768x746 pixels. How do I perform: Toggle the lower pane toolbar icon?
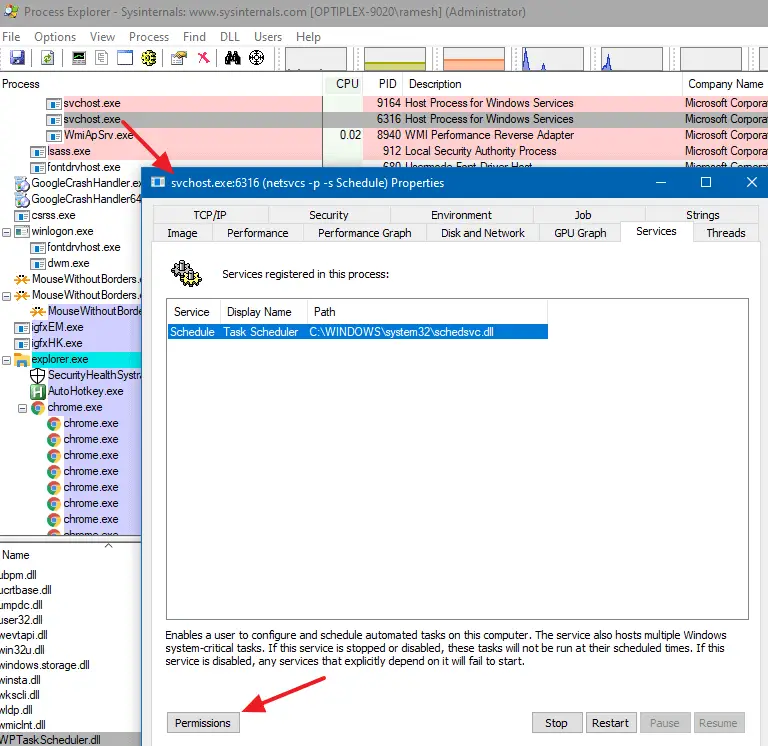(x=125, y=58)
